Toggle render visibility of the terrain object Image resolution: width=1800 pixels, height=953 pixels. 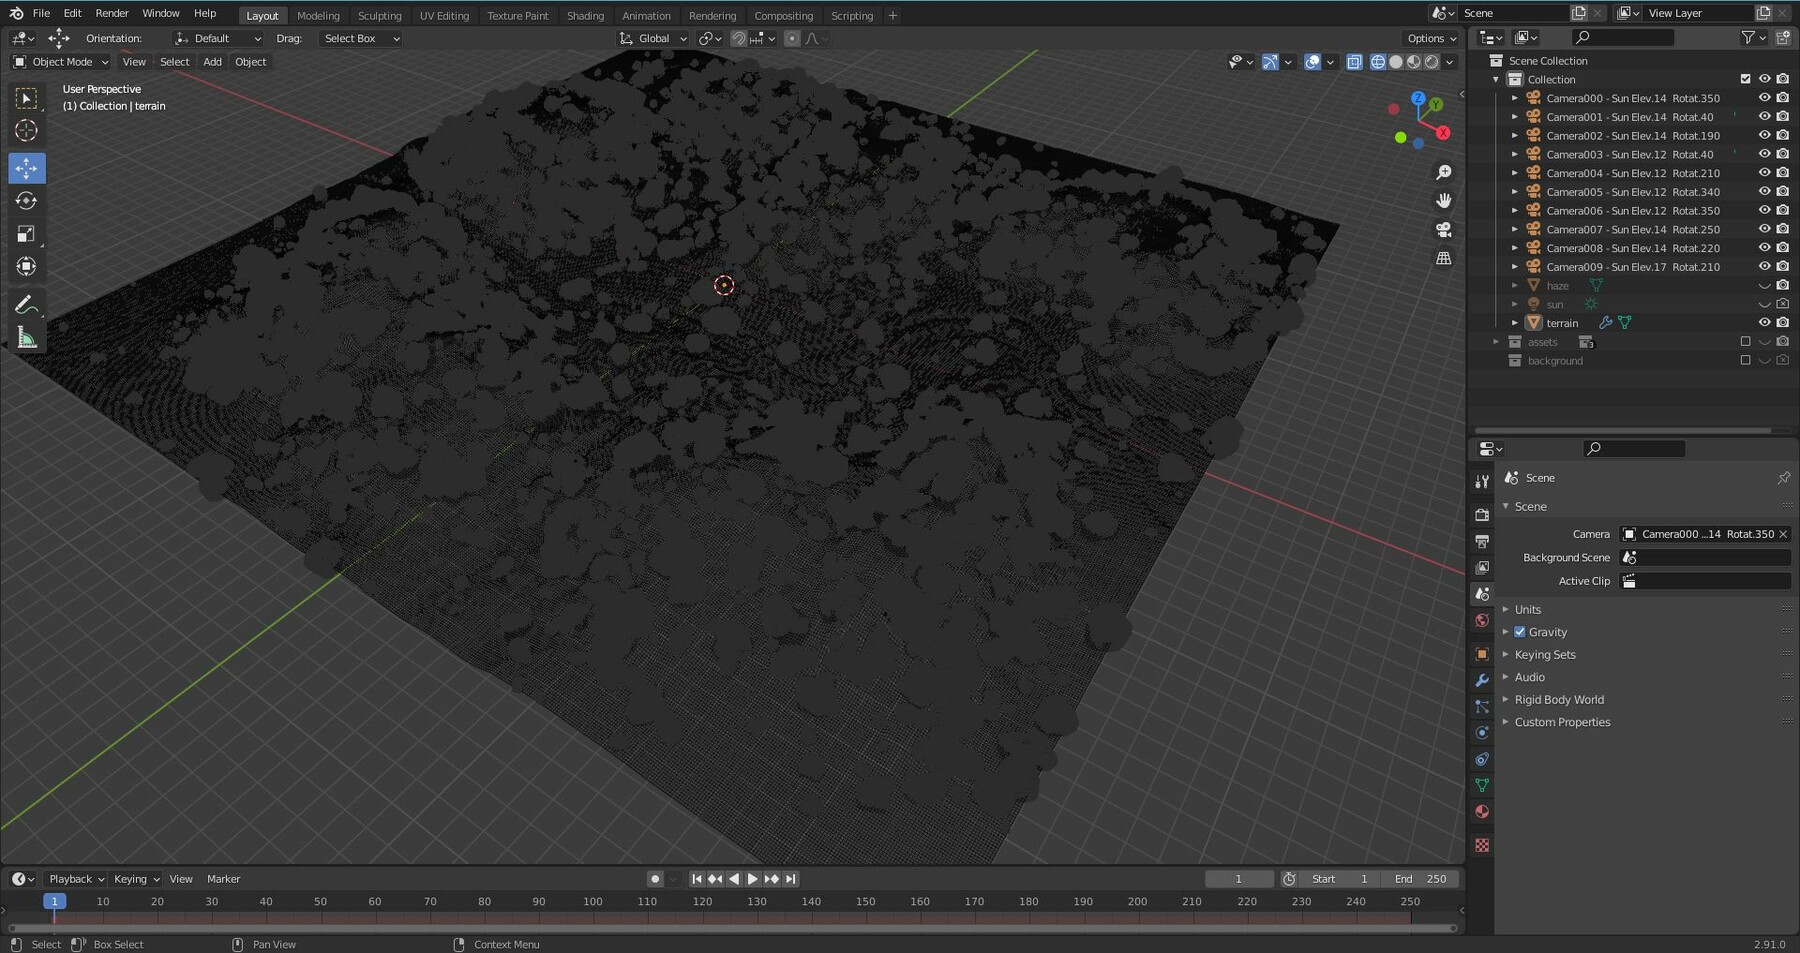1783,322
